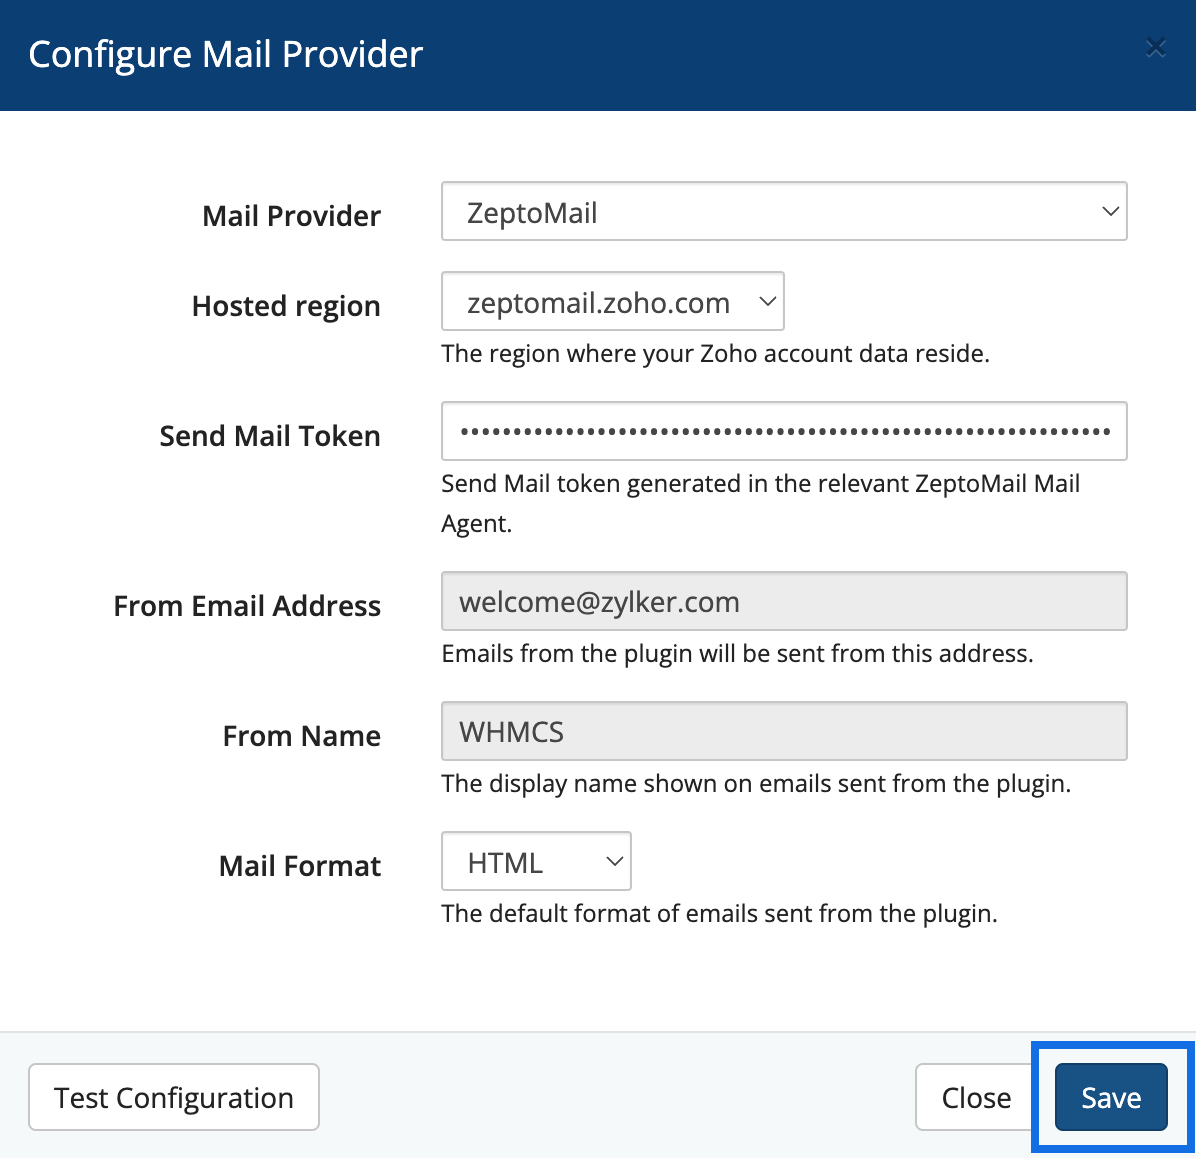Dismiss dialog with the header X icon
The image size is (1196, 1158).
pyautogui.click(x=1155, y=48)
